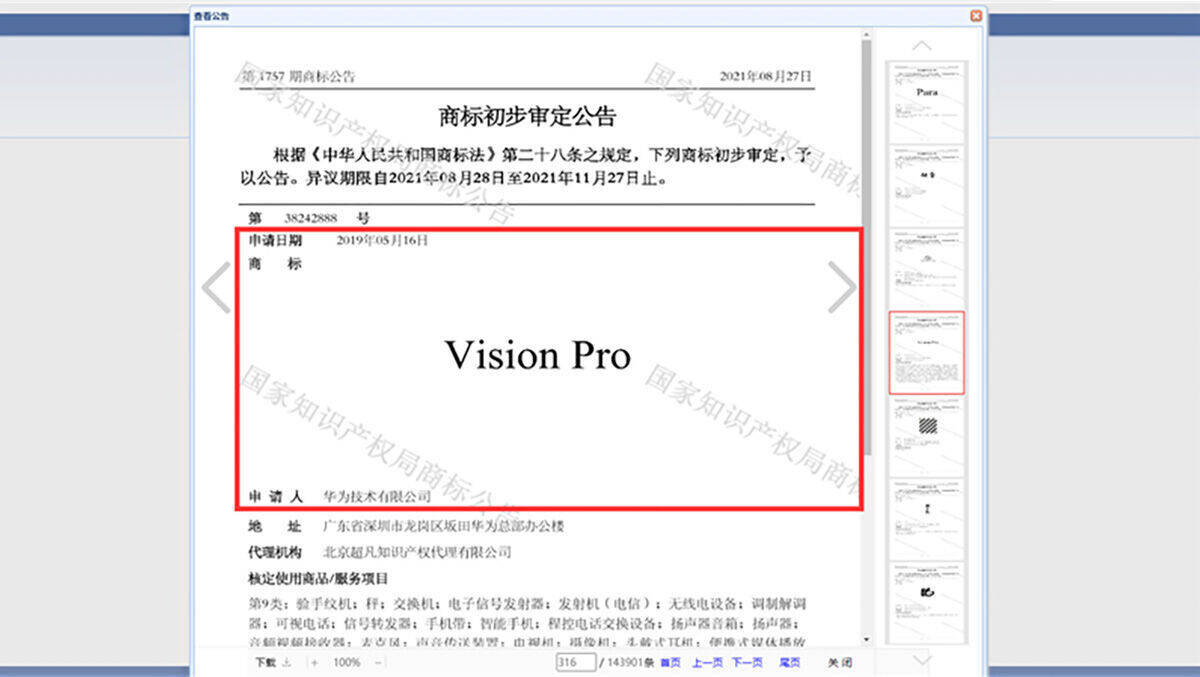The image size is (1200, 677).
Task: Select the highlighted Vision Pro thumbnail
Action: point(927,352)
